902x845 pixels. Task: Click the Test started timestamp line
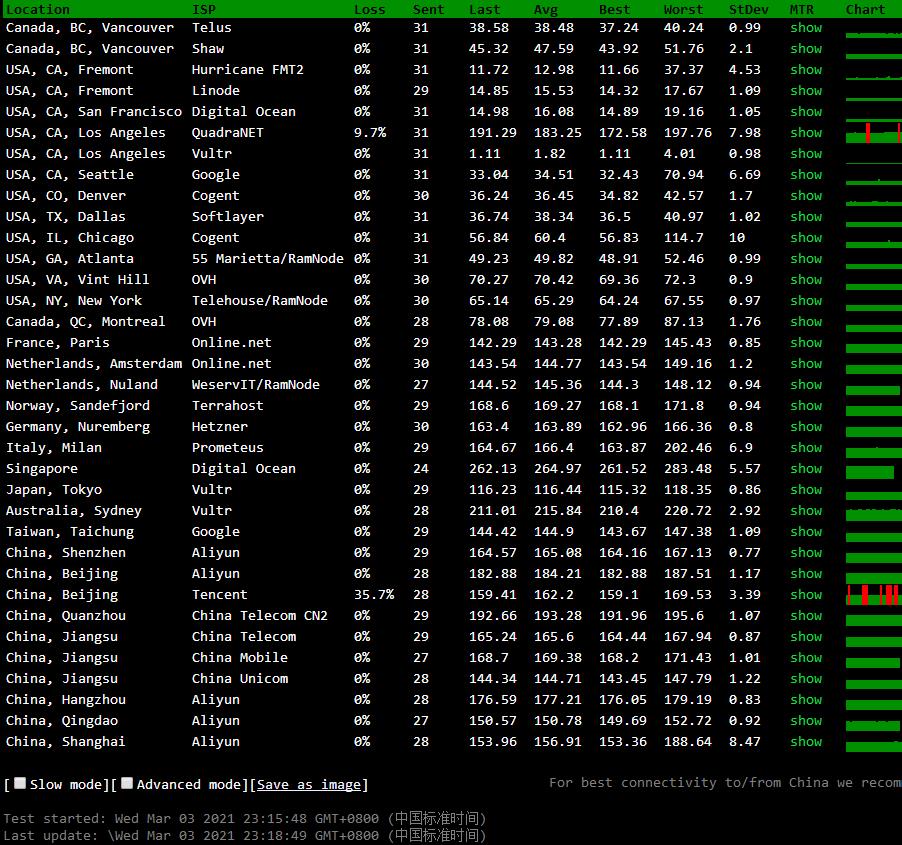coord(244,818)
